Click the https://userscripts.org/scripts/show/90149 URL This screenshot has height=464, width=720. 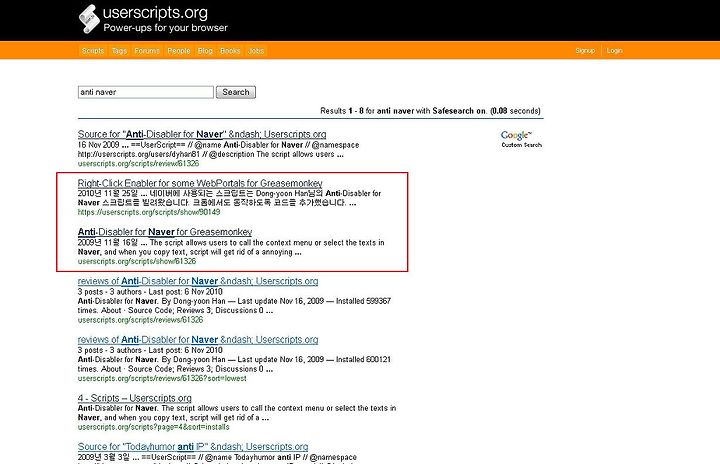pyautogui.click(x=149, y=212)
